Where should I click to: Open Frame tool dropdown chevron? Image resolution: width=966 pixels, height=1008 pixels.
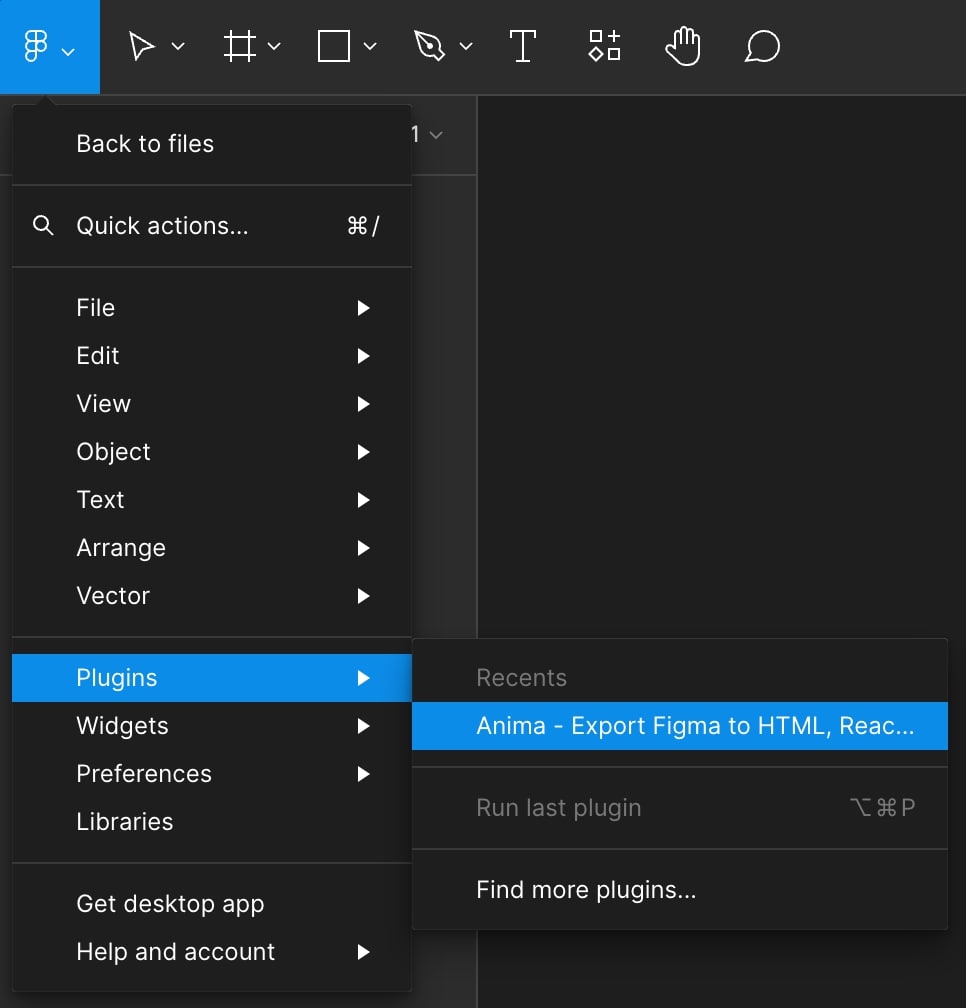coord(274,47)
